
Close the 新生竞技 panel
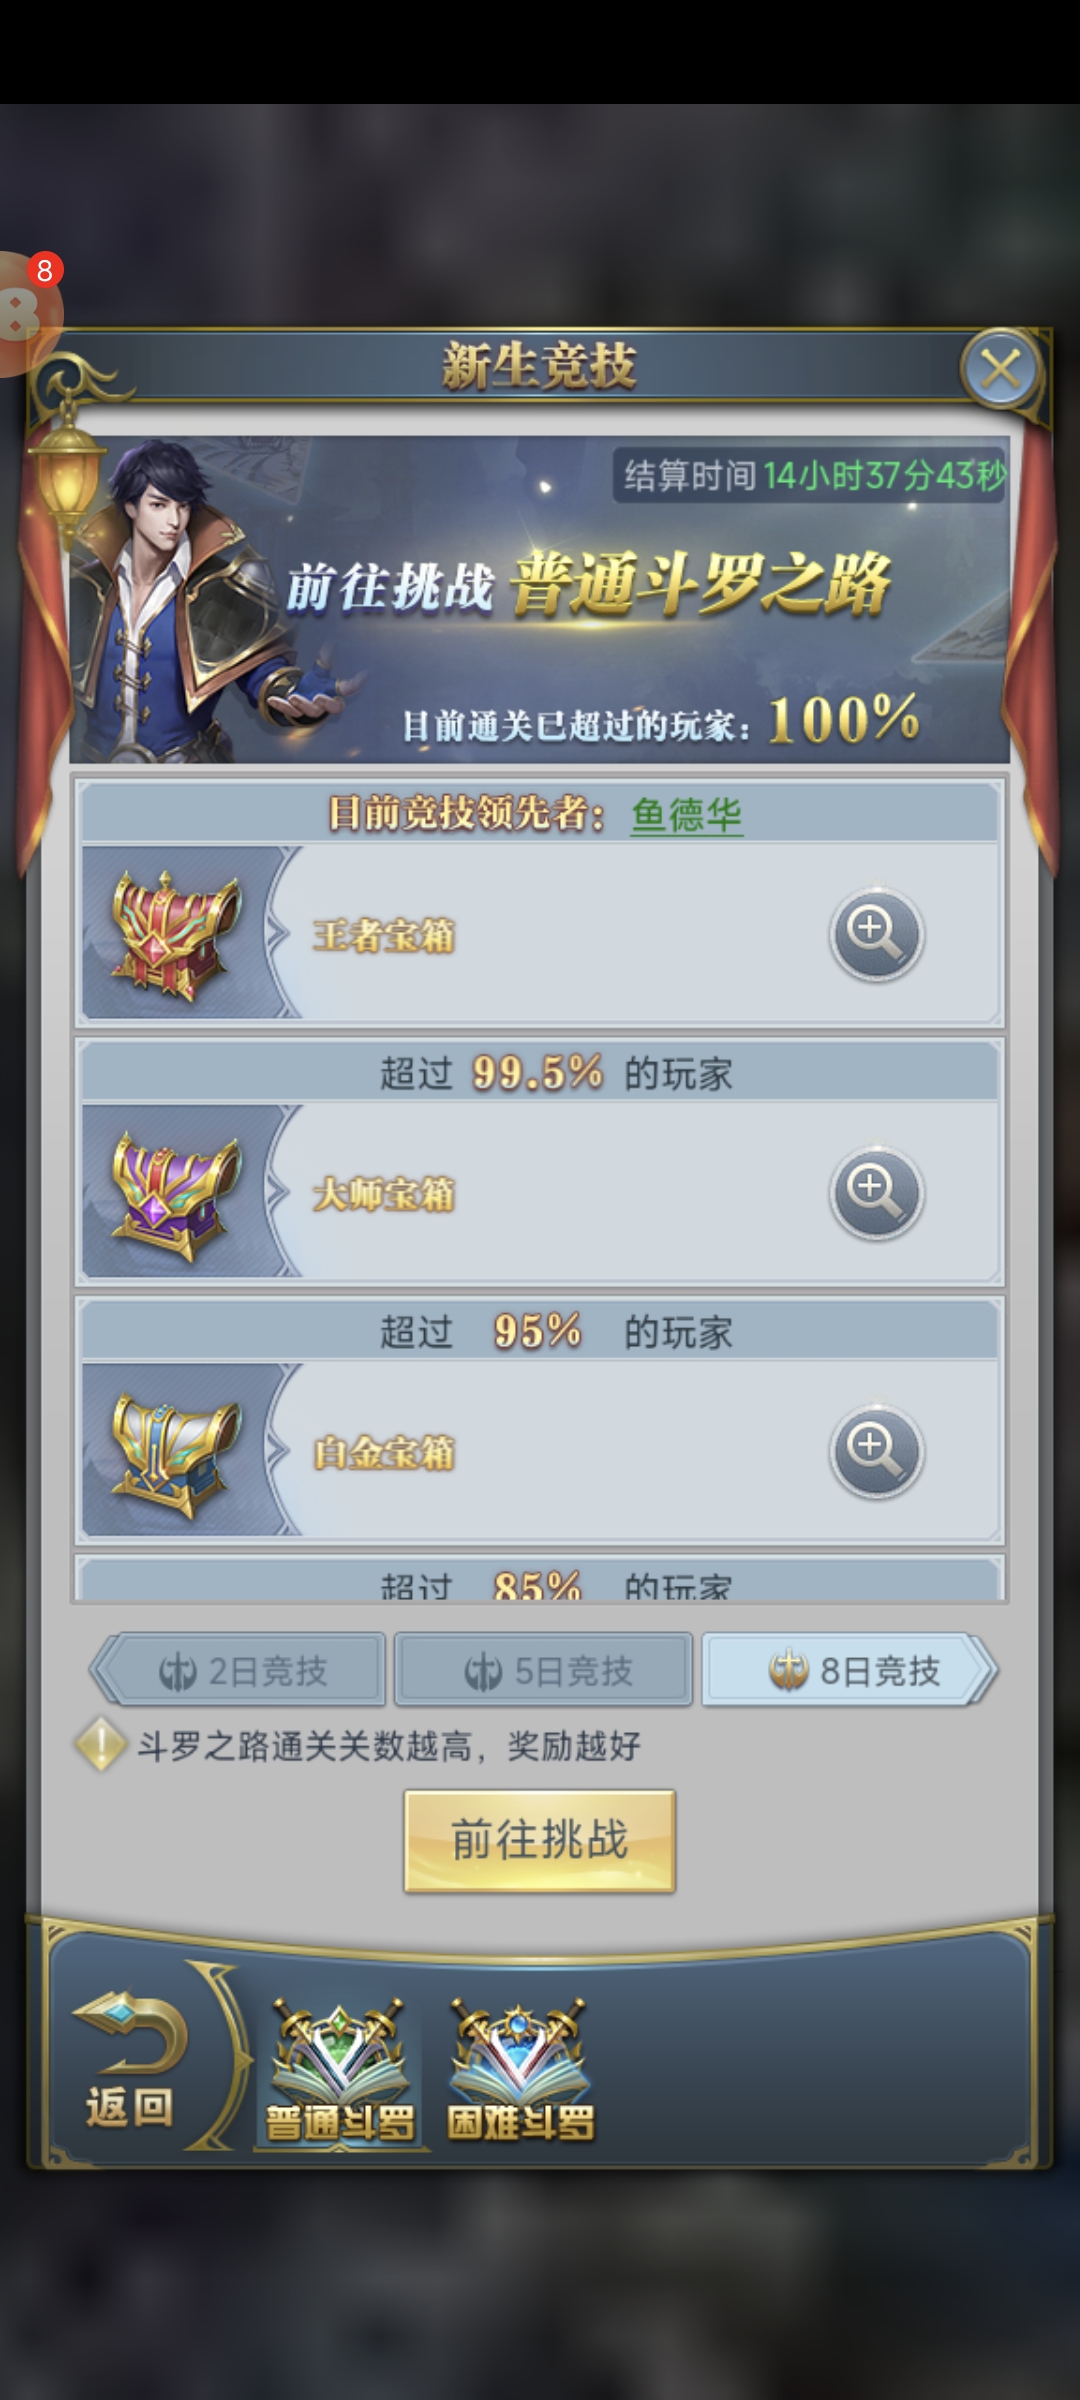[1000, 368]
